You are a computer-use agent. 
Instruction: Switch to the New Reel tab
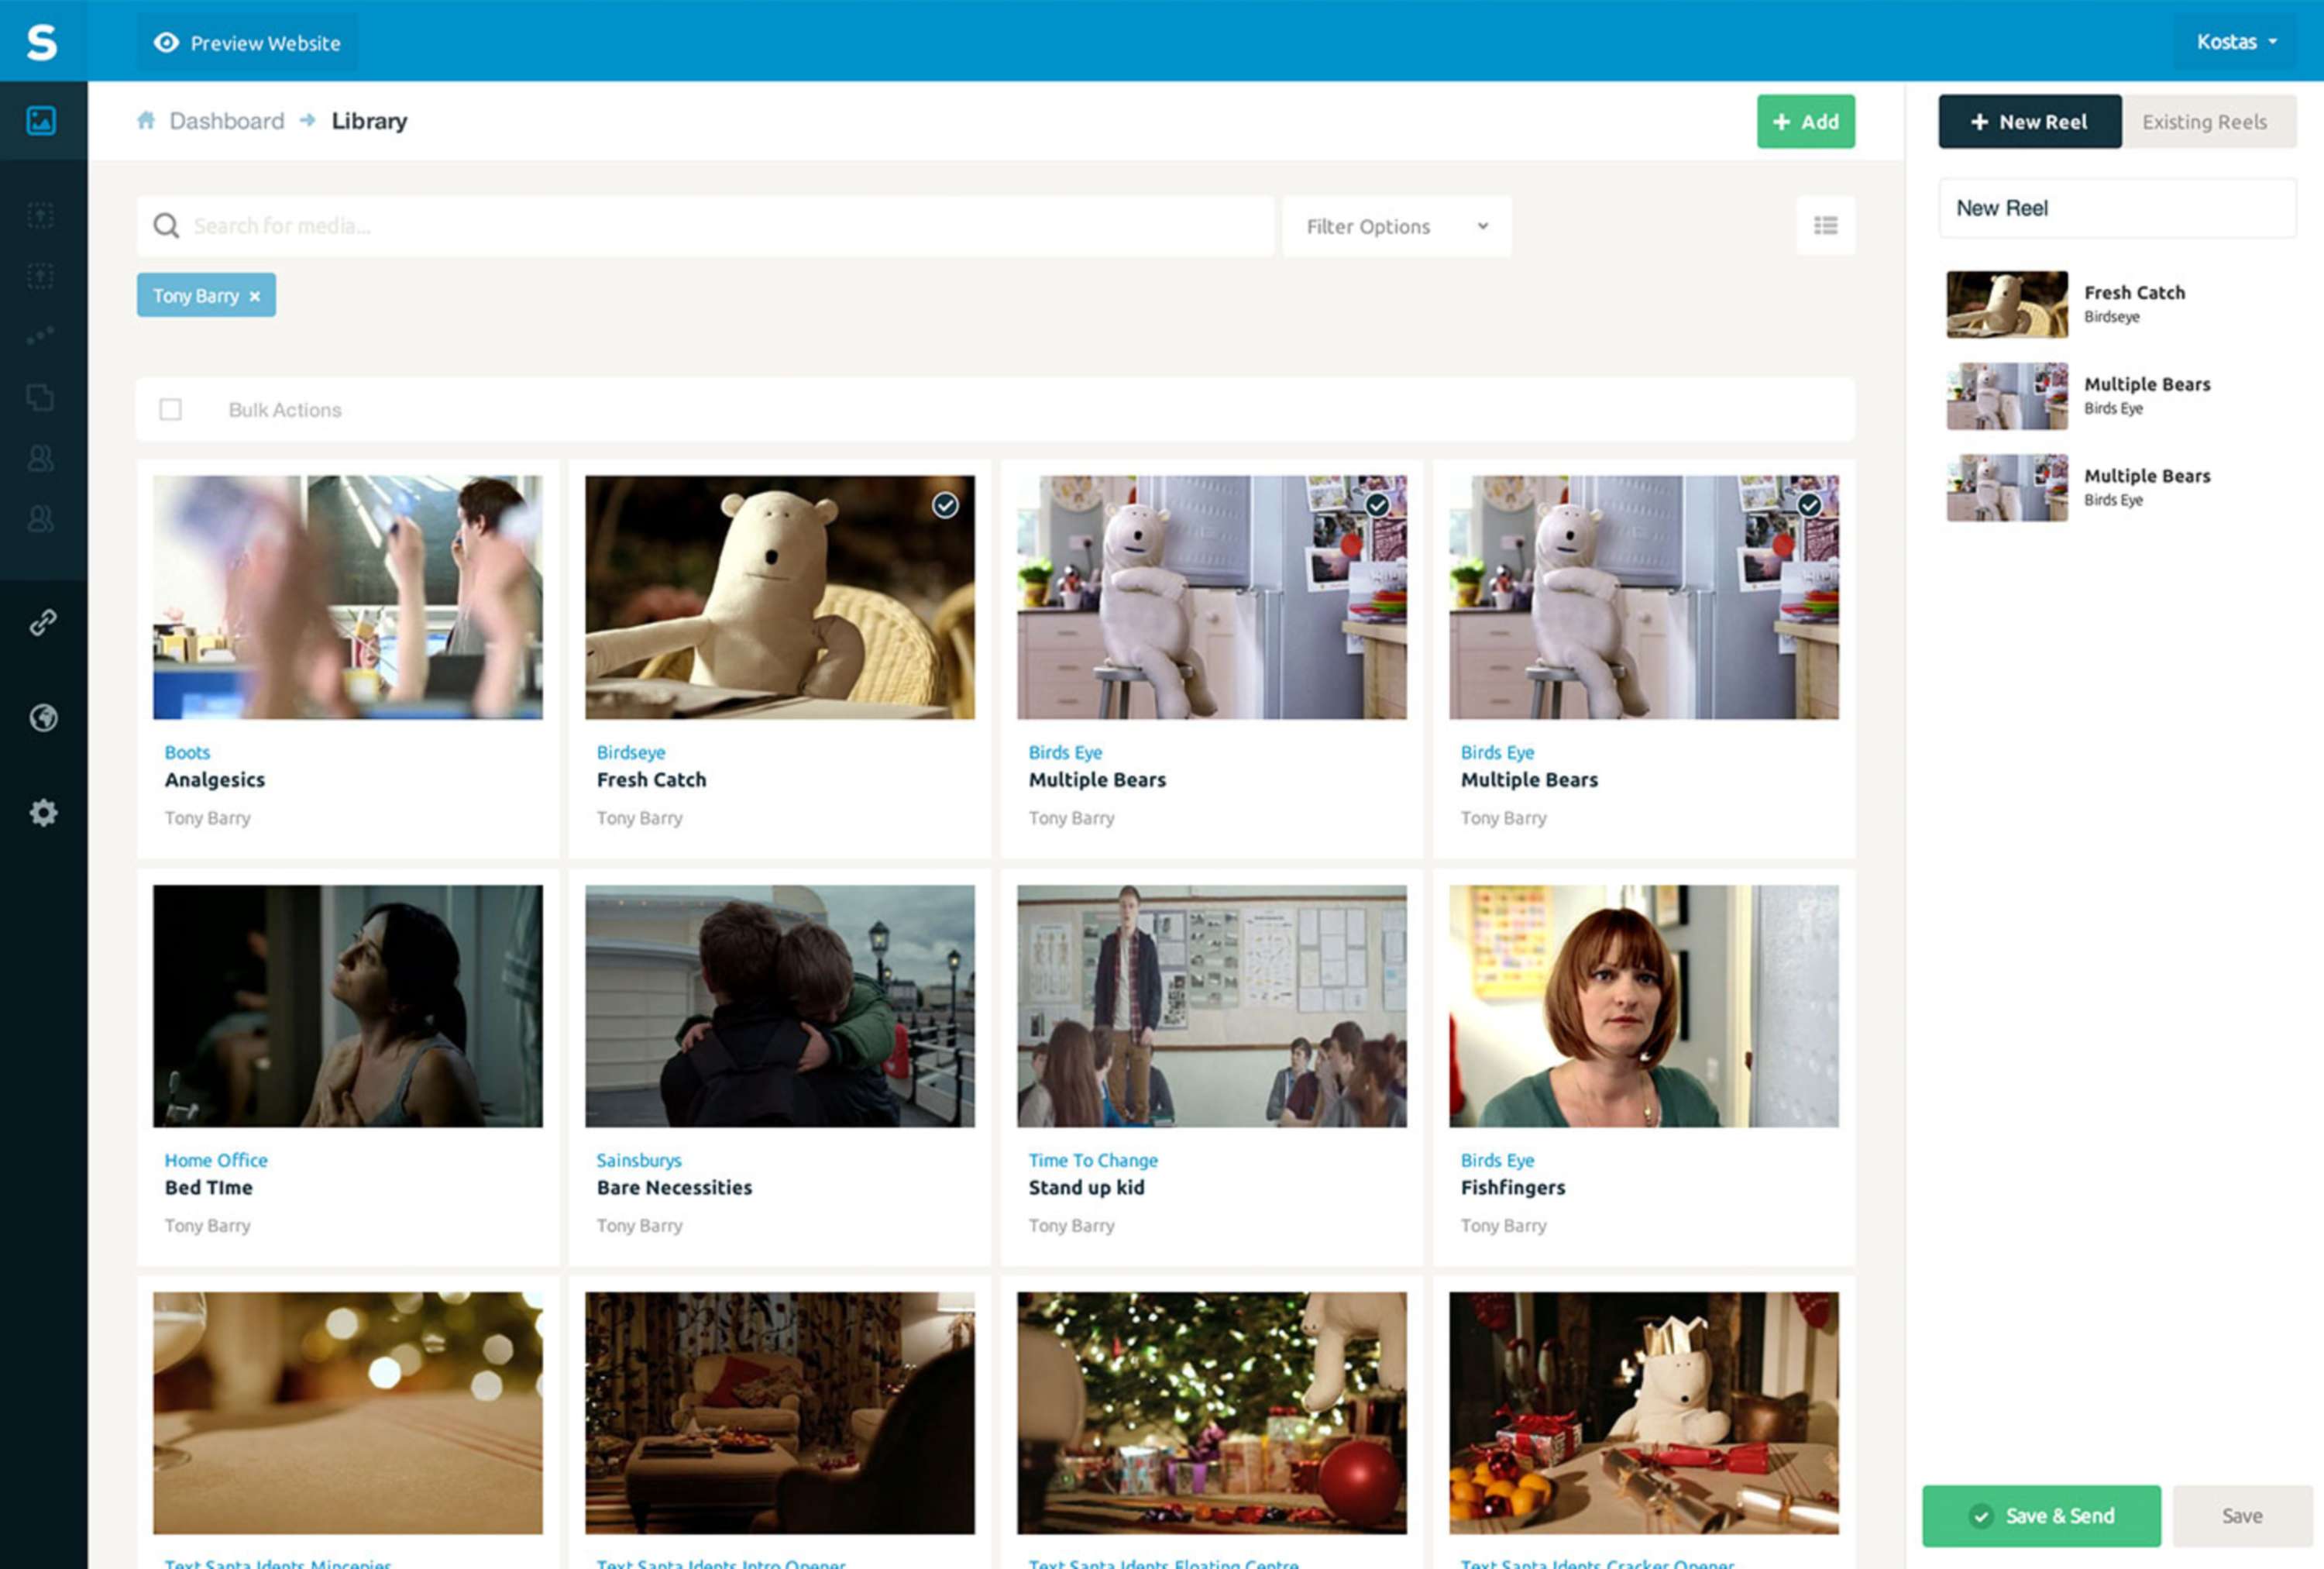point(2029,122)
